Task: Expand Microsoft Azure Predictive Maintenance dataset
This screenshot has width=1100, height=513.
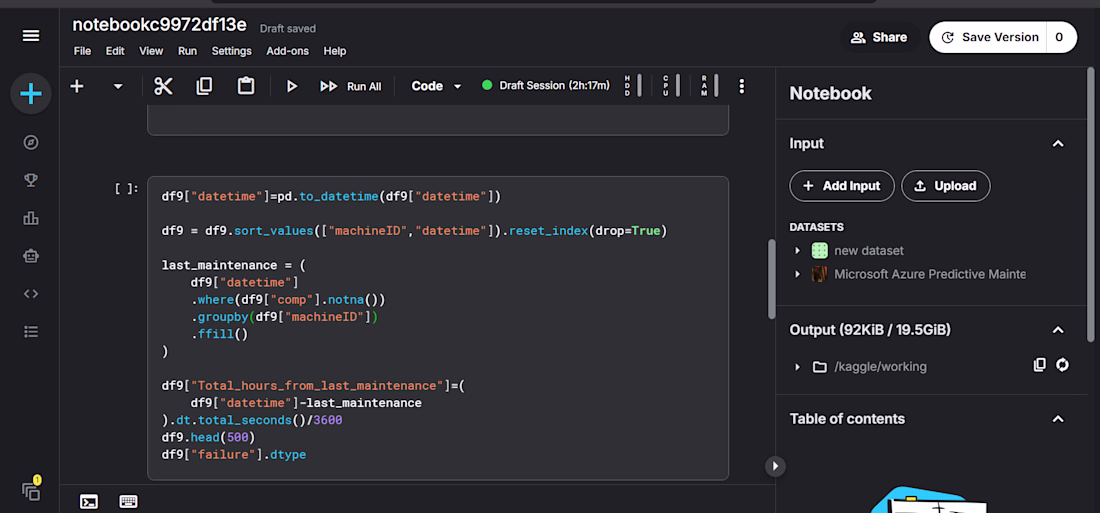Action: pyautogui.click(x=797, y=274)
